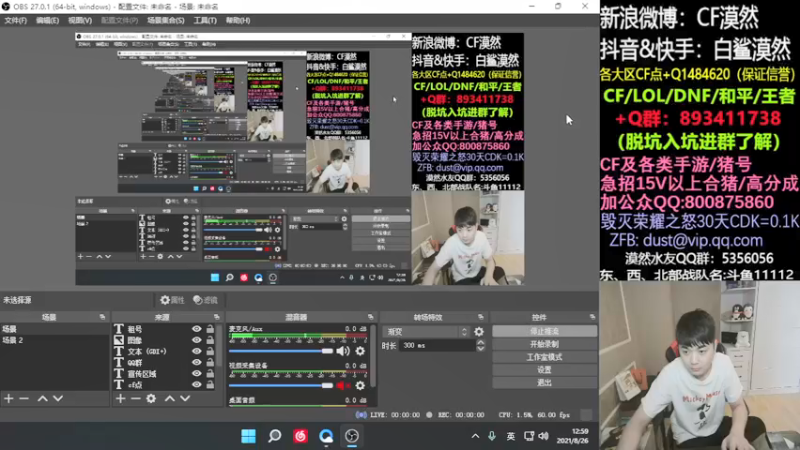
Task: Click the 开始录制 start recording button
Action: (544, 344)
